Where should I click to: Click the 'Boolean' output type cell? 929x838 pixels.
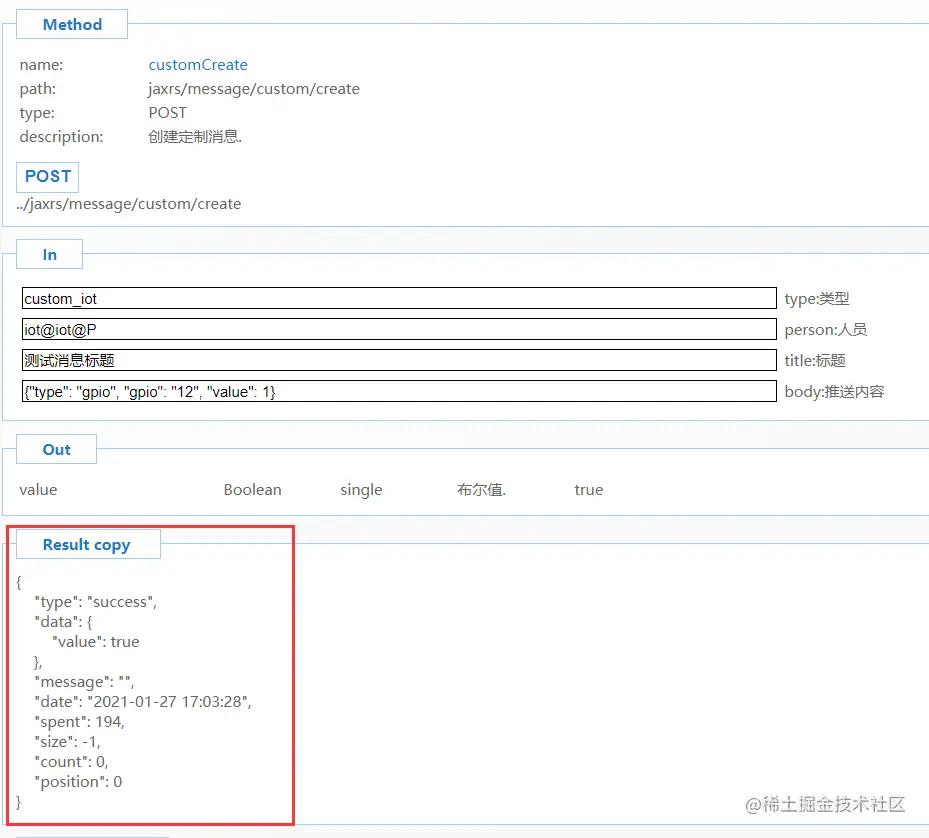click(252, 490)
